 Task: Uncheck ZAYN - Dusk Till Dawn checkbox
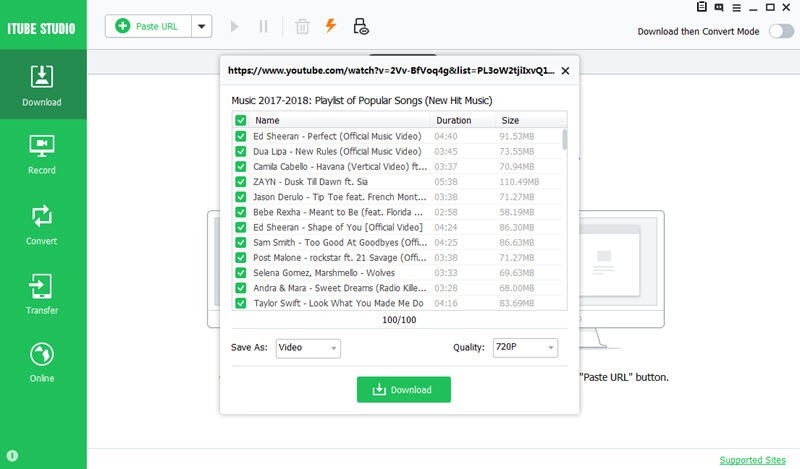click(x=240, y=182)
